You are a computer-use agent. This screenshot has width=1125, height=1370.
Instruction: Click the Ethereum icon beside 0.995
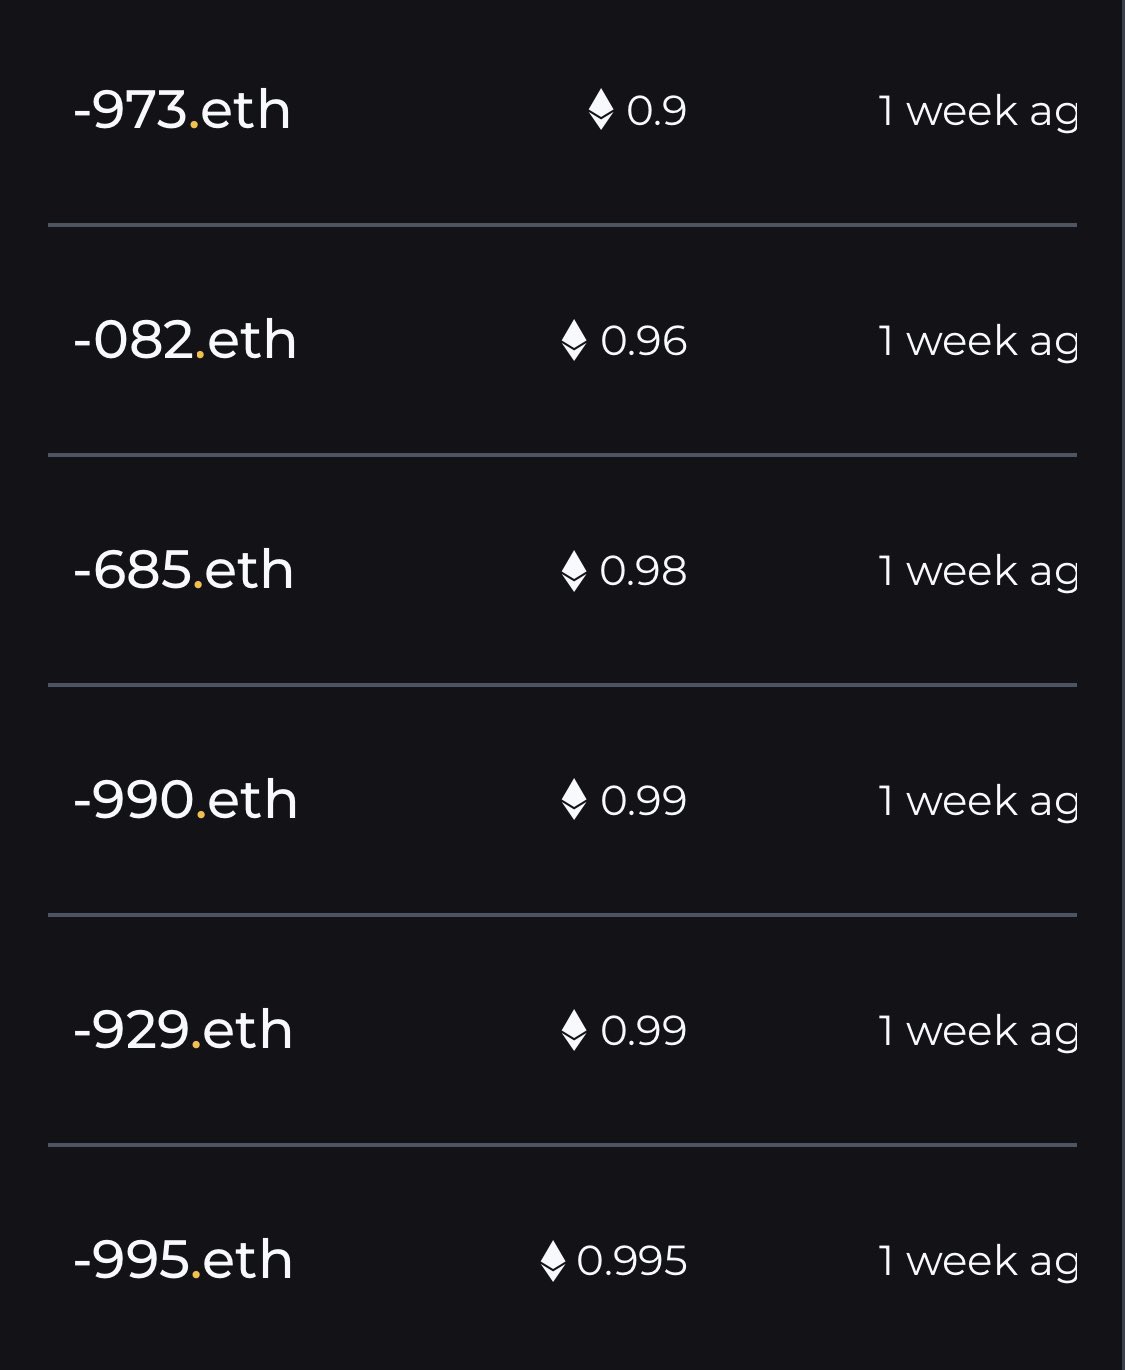click(552, 1260)
